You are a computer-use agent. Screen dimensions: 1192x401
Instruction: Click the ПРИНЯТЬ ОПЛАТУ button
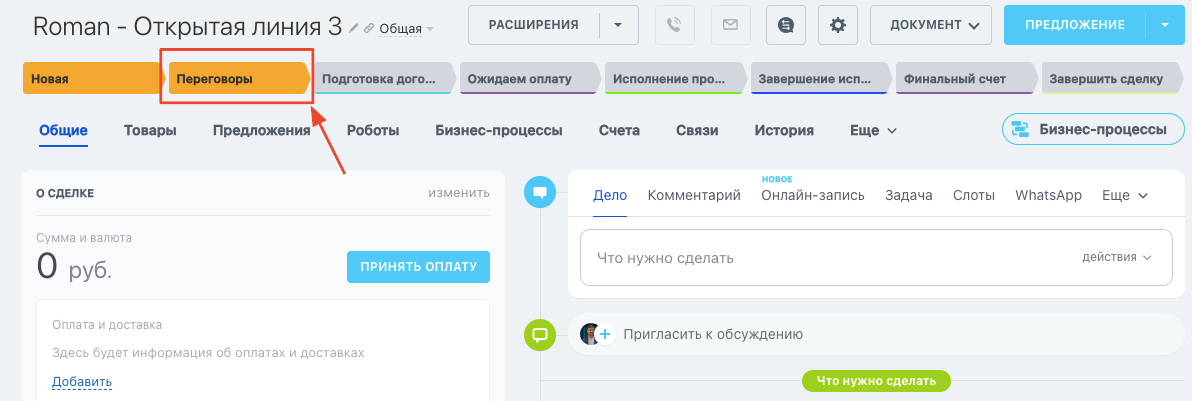point(418,266)
